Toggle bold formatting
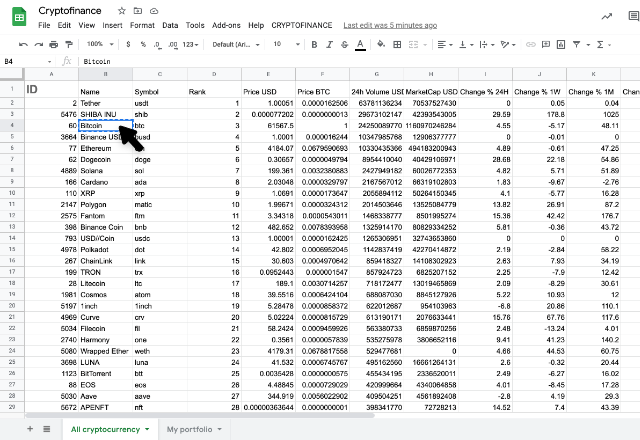This screenshot has width=640, height=440. click(314, 44)
